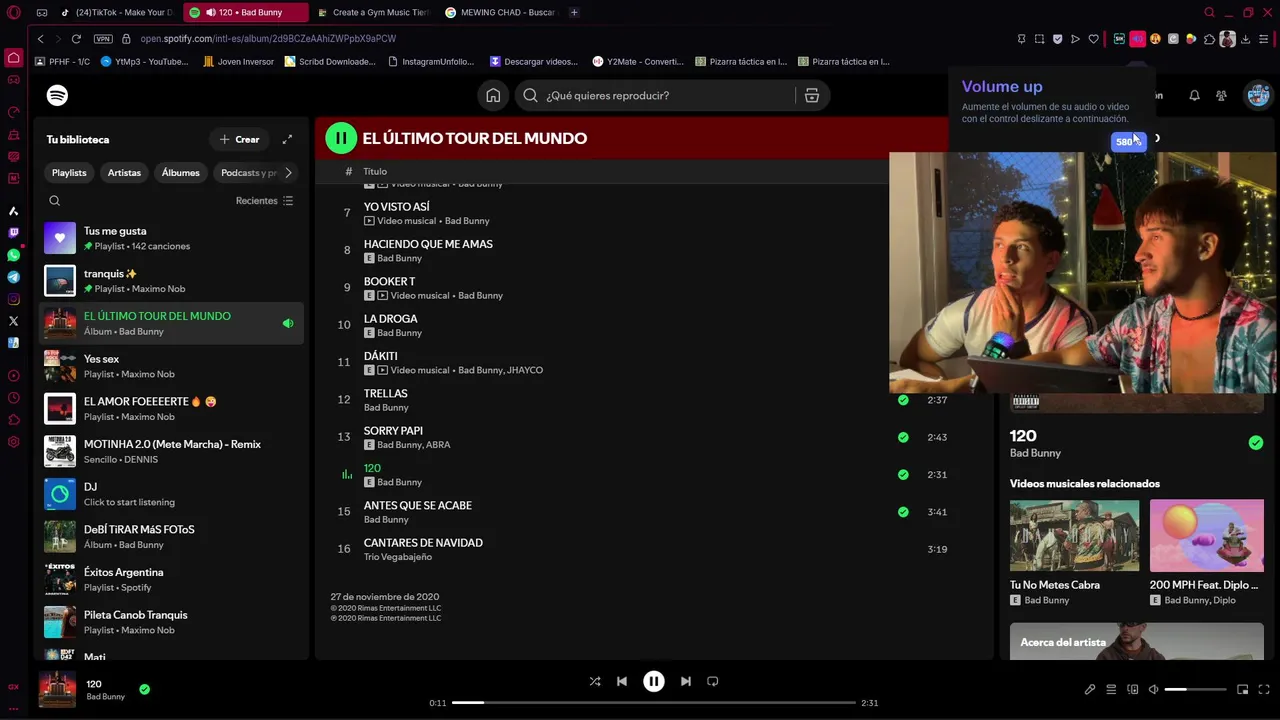Toggle saved check in now playing panel
The image size is (1280, 720).
click(1256, 443)
